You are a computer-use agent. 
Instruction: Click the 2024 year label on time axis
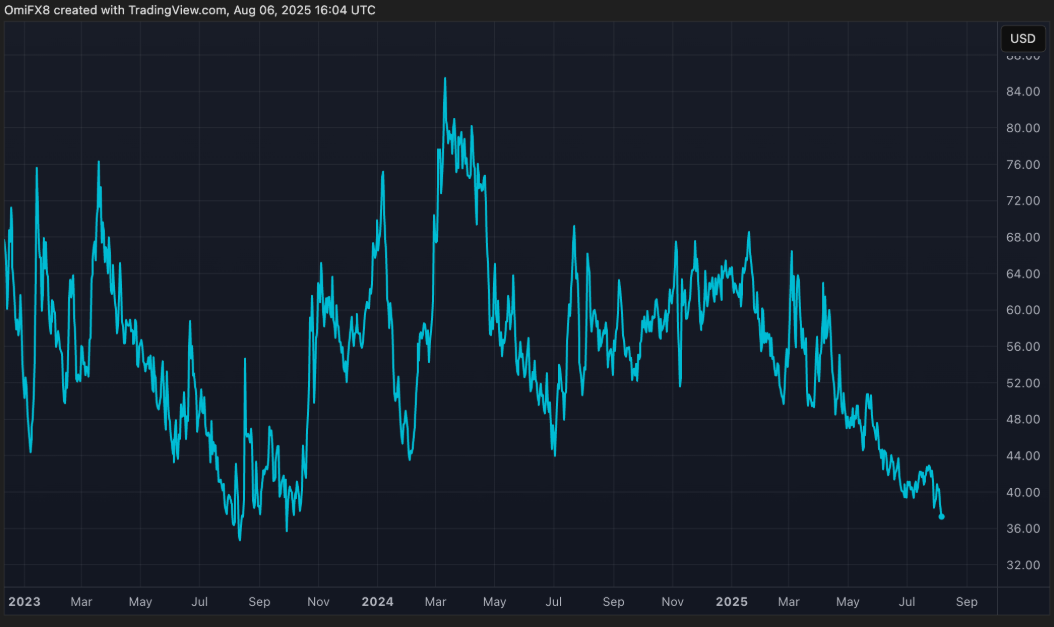pos(377,602)
